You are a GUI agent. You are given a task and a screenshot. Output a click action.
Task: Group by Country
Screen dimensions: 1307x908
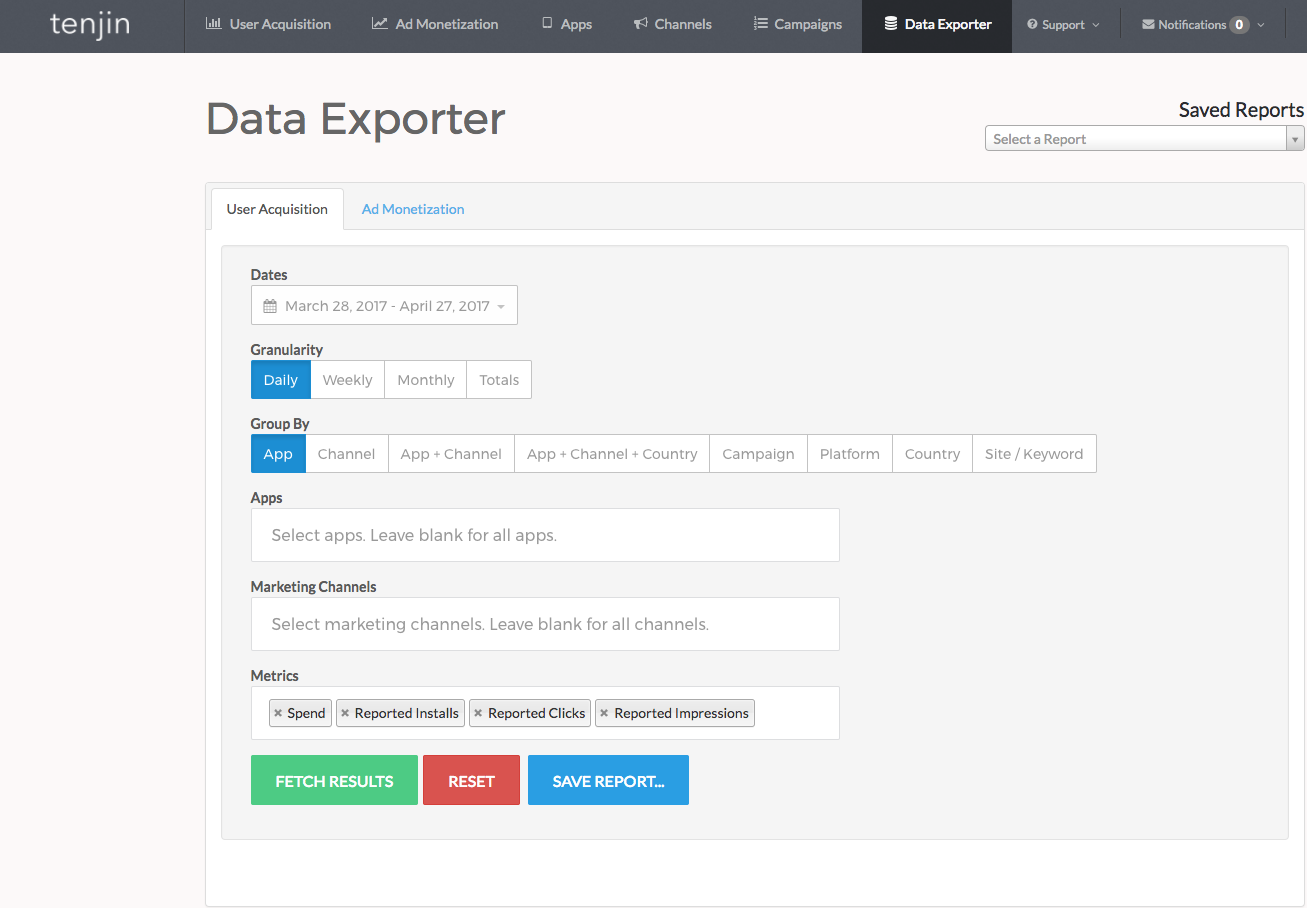tap(932, 454)
